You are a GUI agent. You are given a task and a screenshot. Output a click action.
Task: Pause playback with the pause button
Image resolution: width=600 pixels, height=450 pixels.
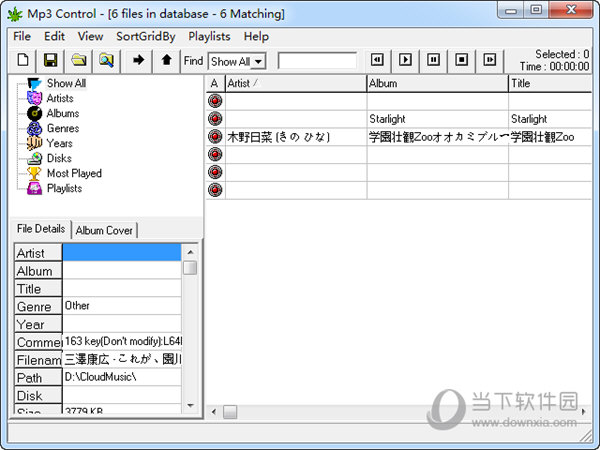(434, 60)
